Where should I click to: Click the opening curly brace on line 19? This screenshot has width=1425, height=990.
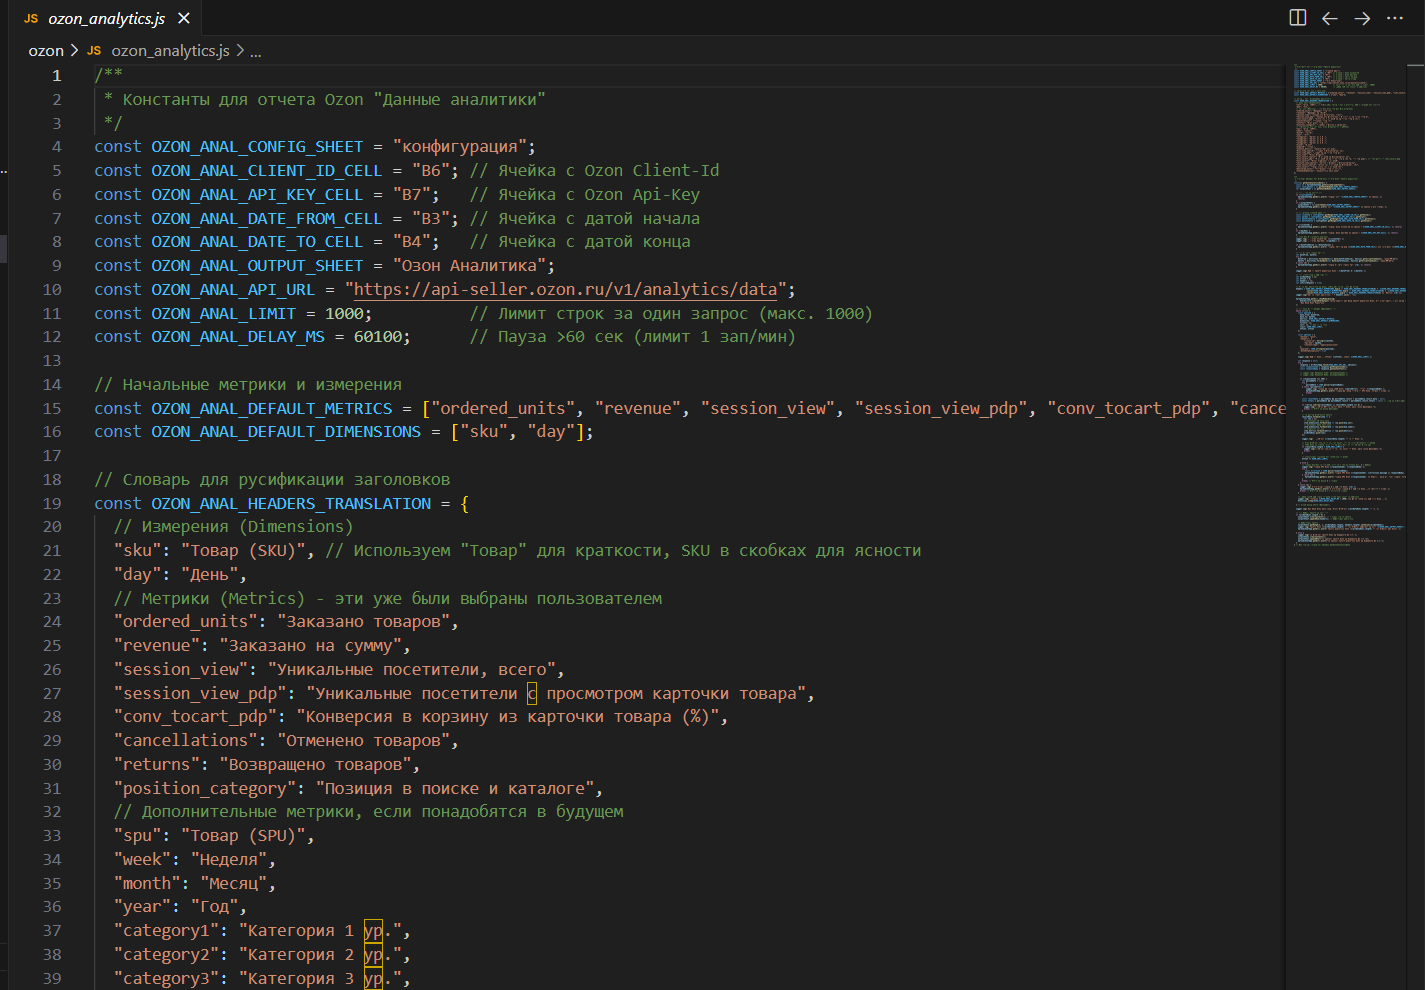coord(465,504)
